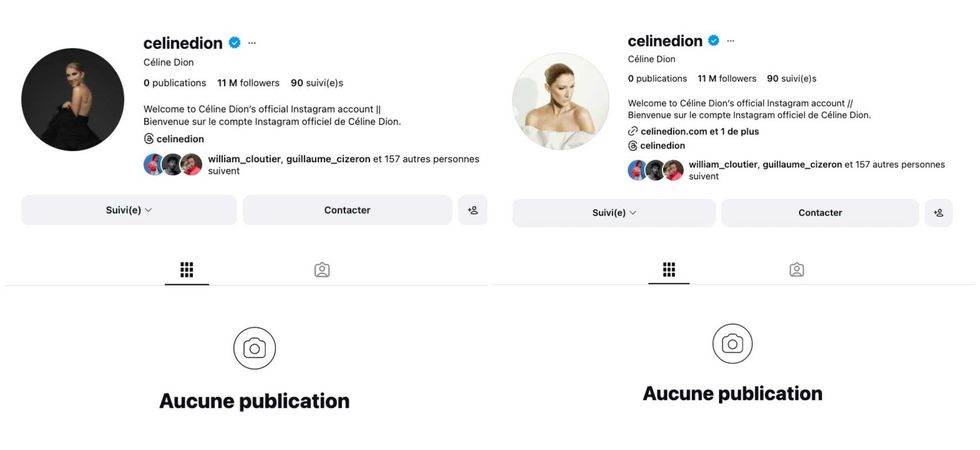View the 11 M followers list on left profile

(x=248, y=83)
